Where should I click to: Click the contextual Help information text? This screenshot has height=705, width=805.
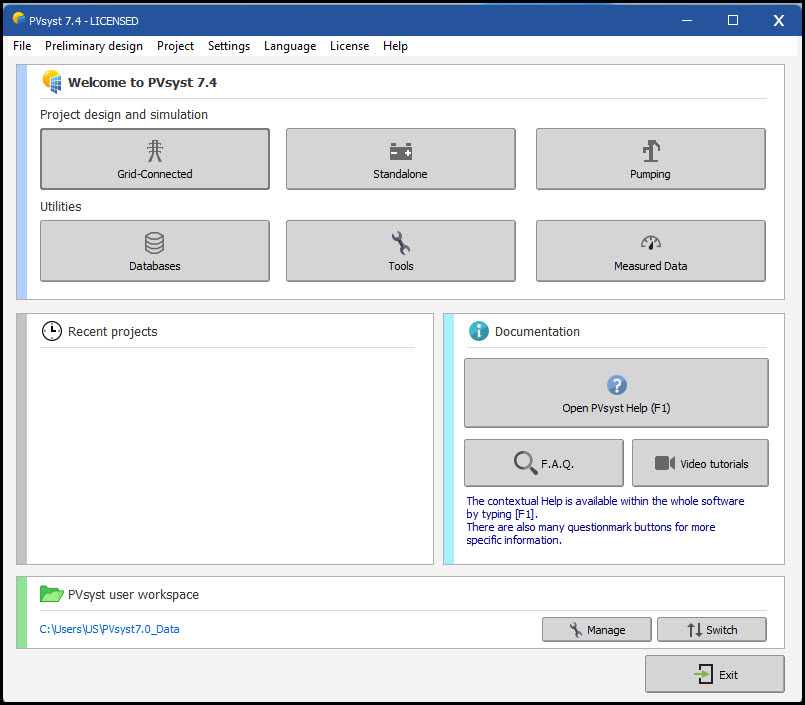(605, 520)
